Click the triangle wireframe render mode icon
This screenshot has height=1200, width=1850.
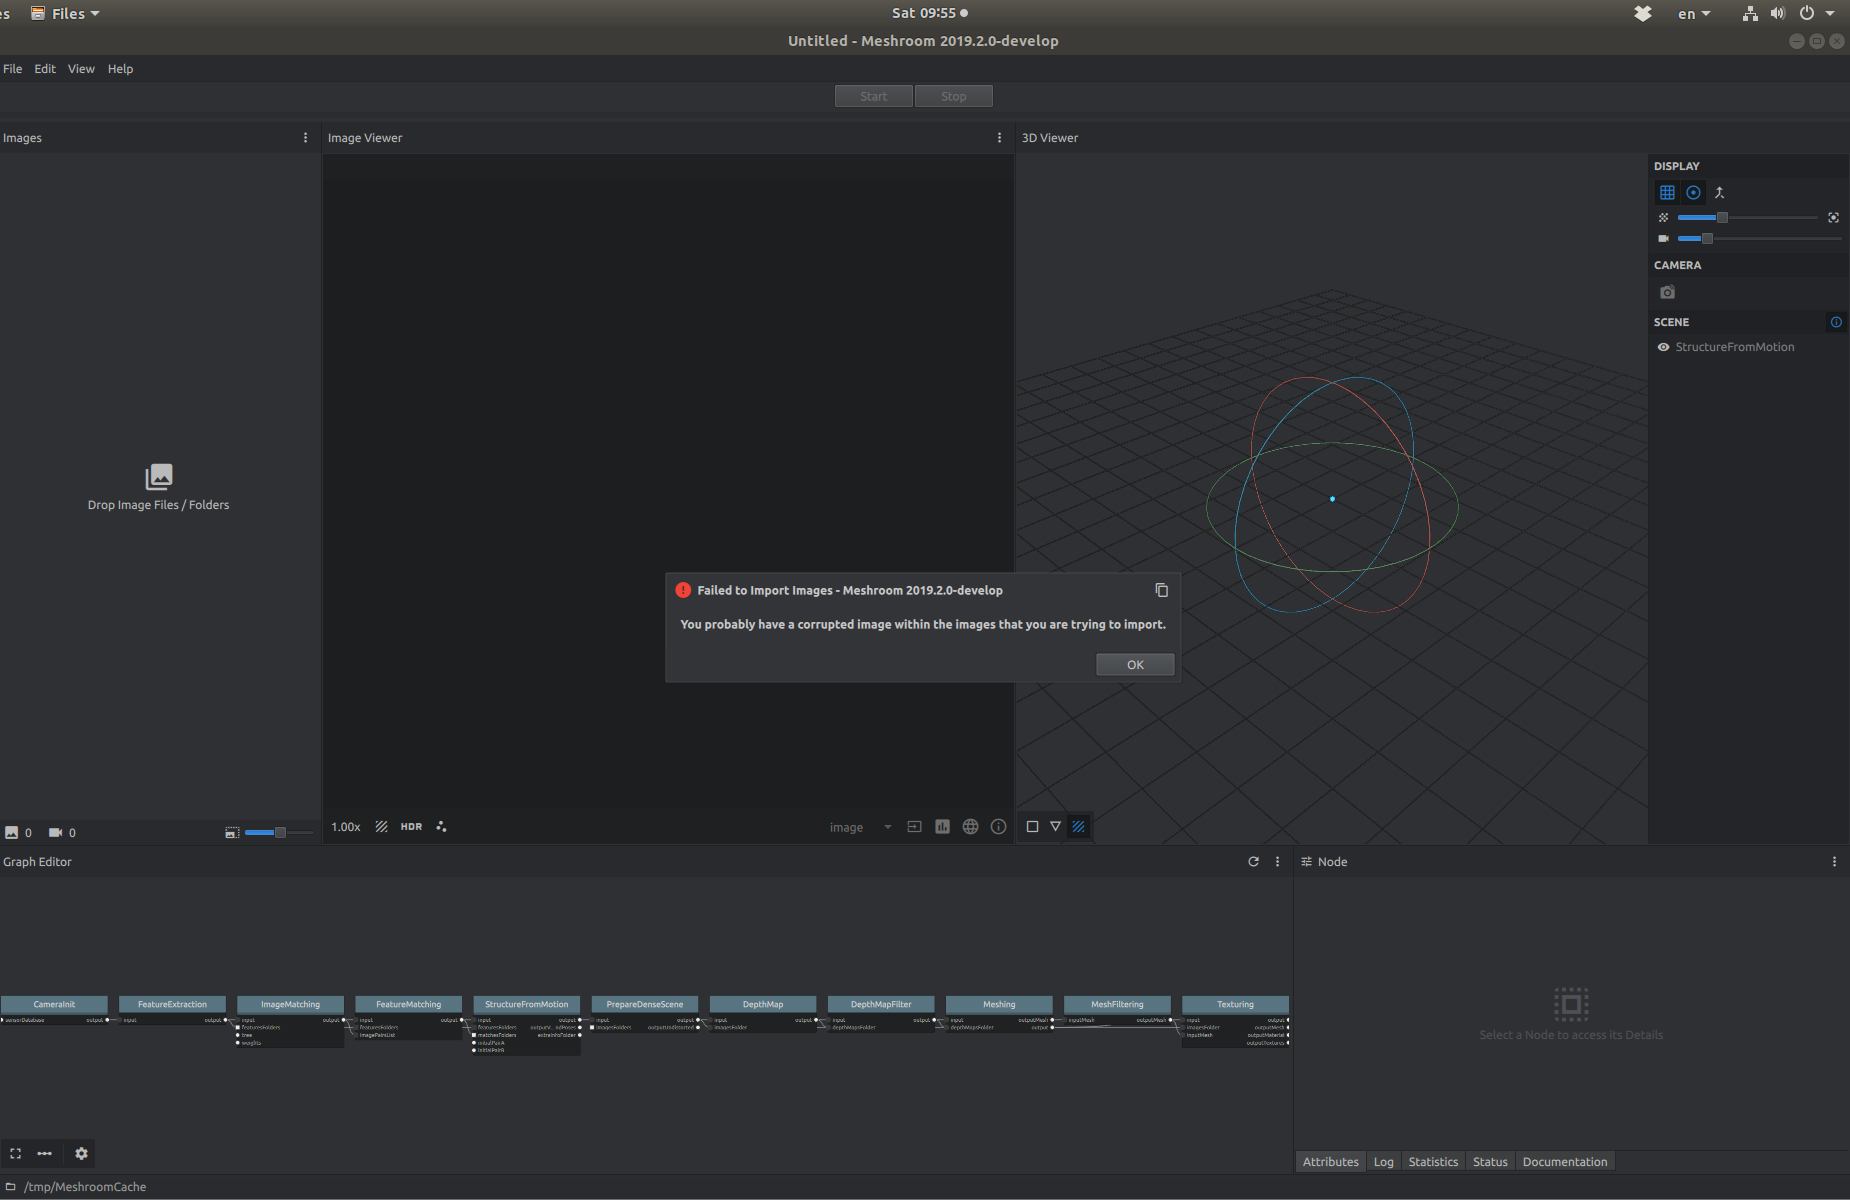(1055, 827)
